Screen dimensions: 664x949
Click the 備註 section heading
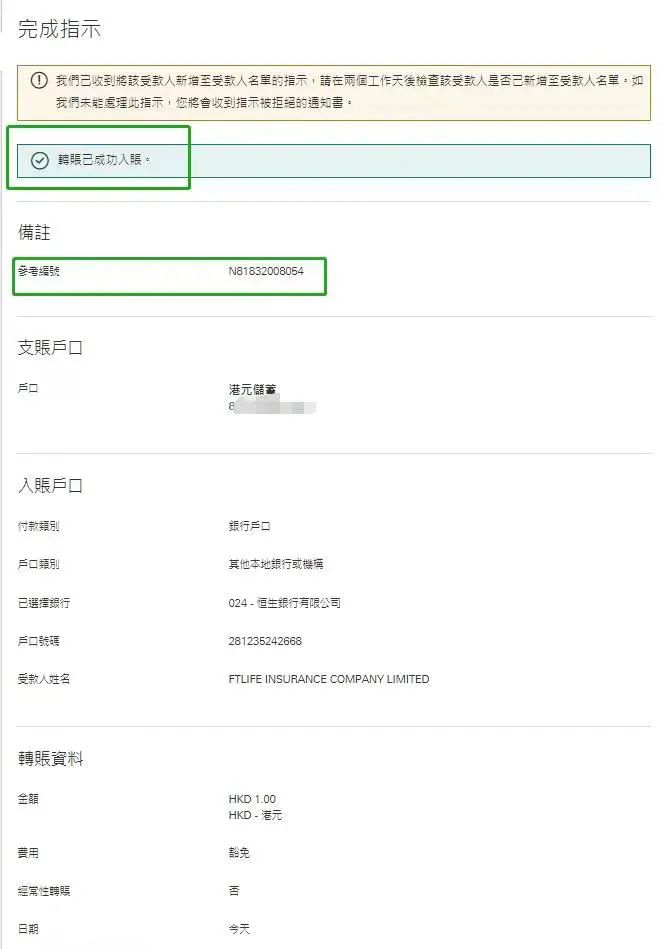point(35,232)
